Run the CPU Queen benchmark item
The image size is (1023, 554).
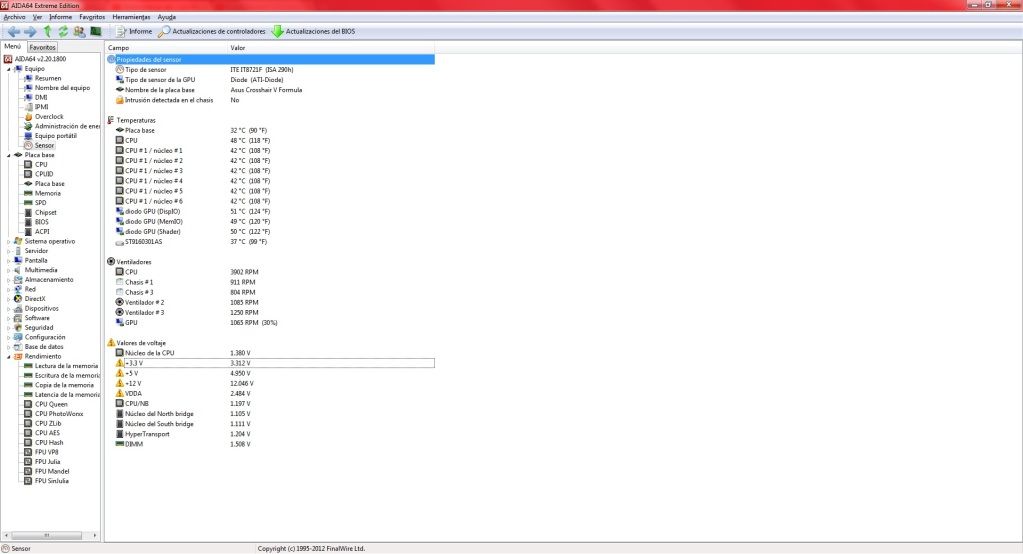pos(51,405)
